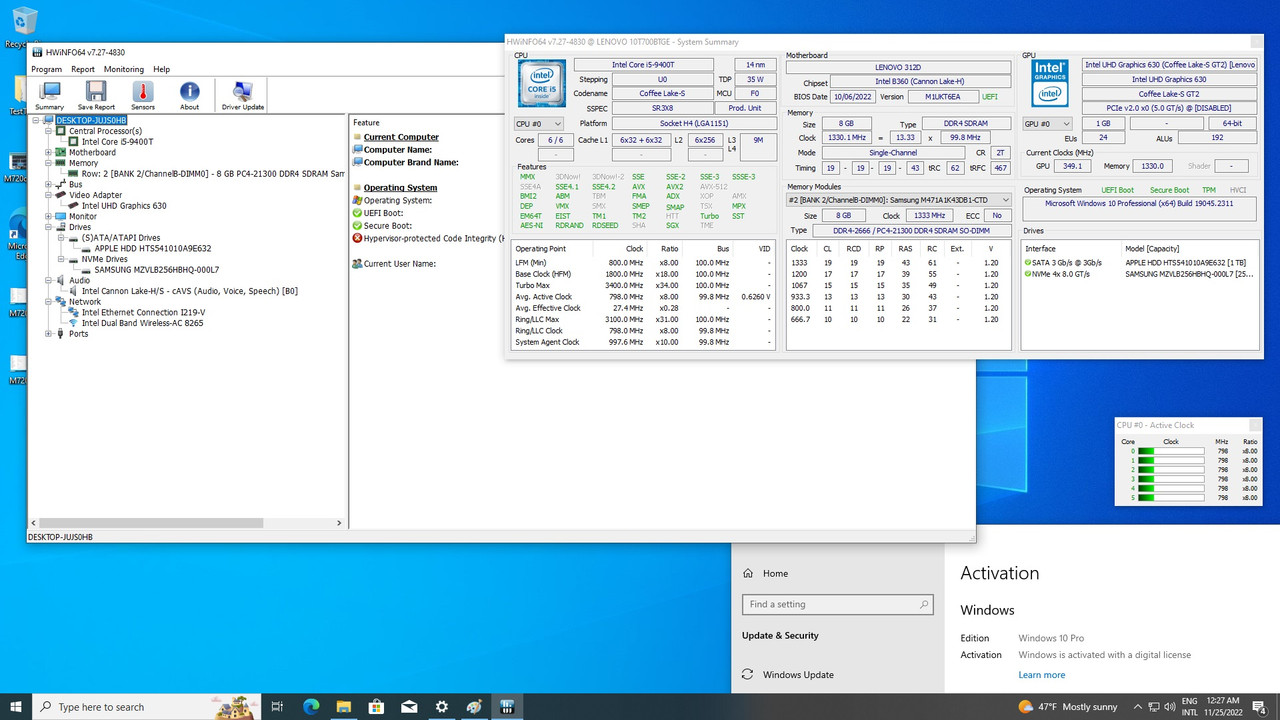Collapse the Memory tree node
This screenshot has height=720, width=1280.
49,163
